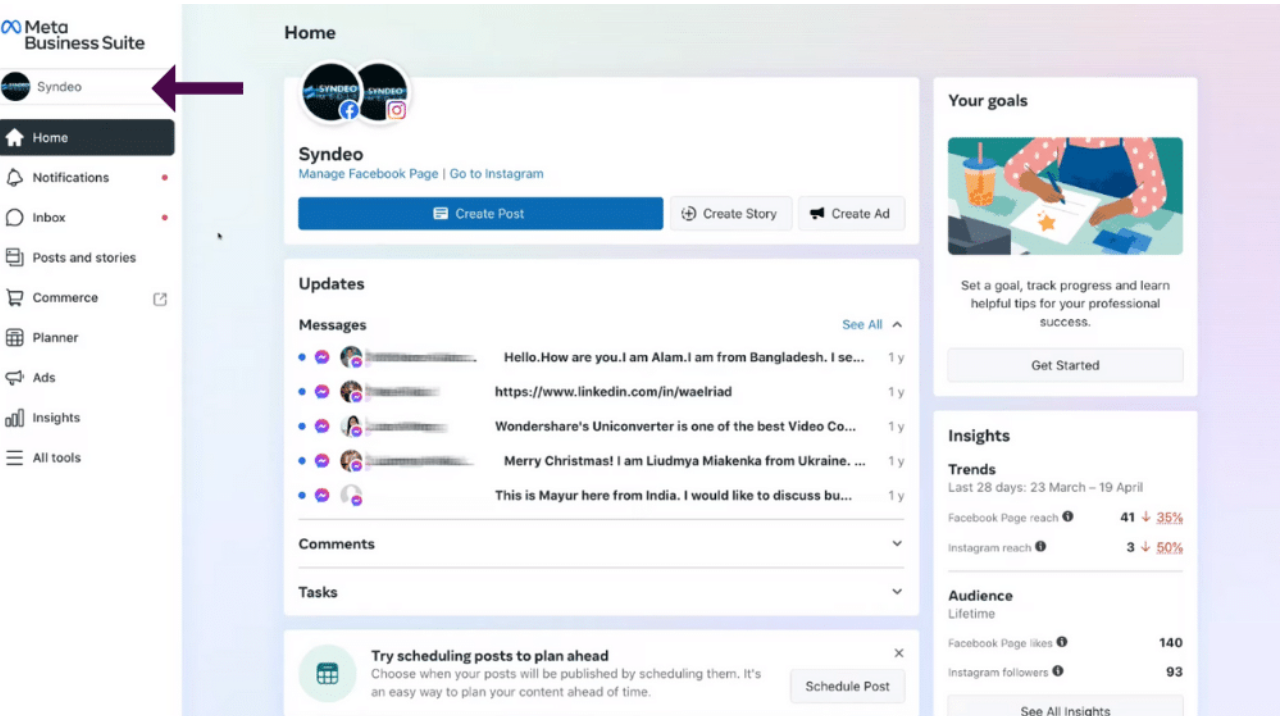This screenshot has width=1280, height=720.
Task: Click the All tools hamburger icon
Action: [15, 457]
